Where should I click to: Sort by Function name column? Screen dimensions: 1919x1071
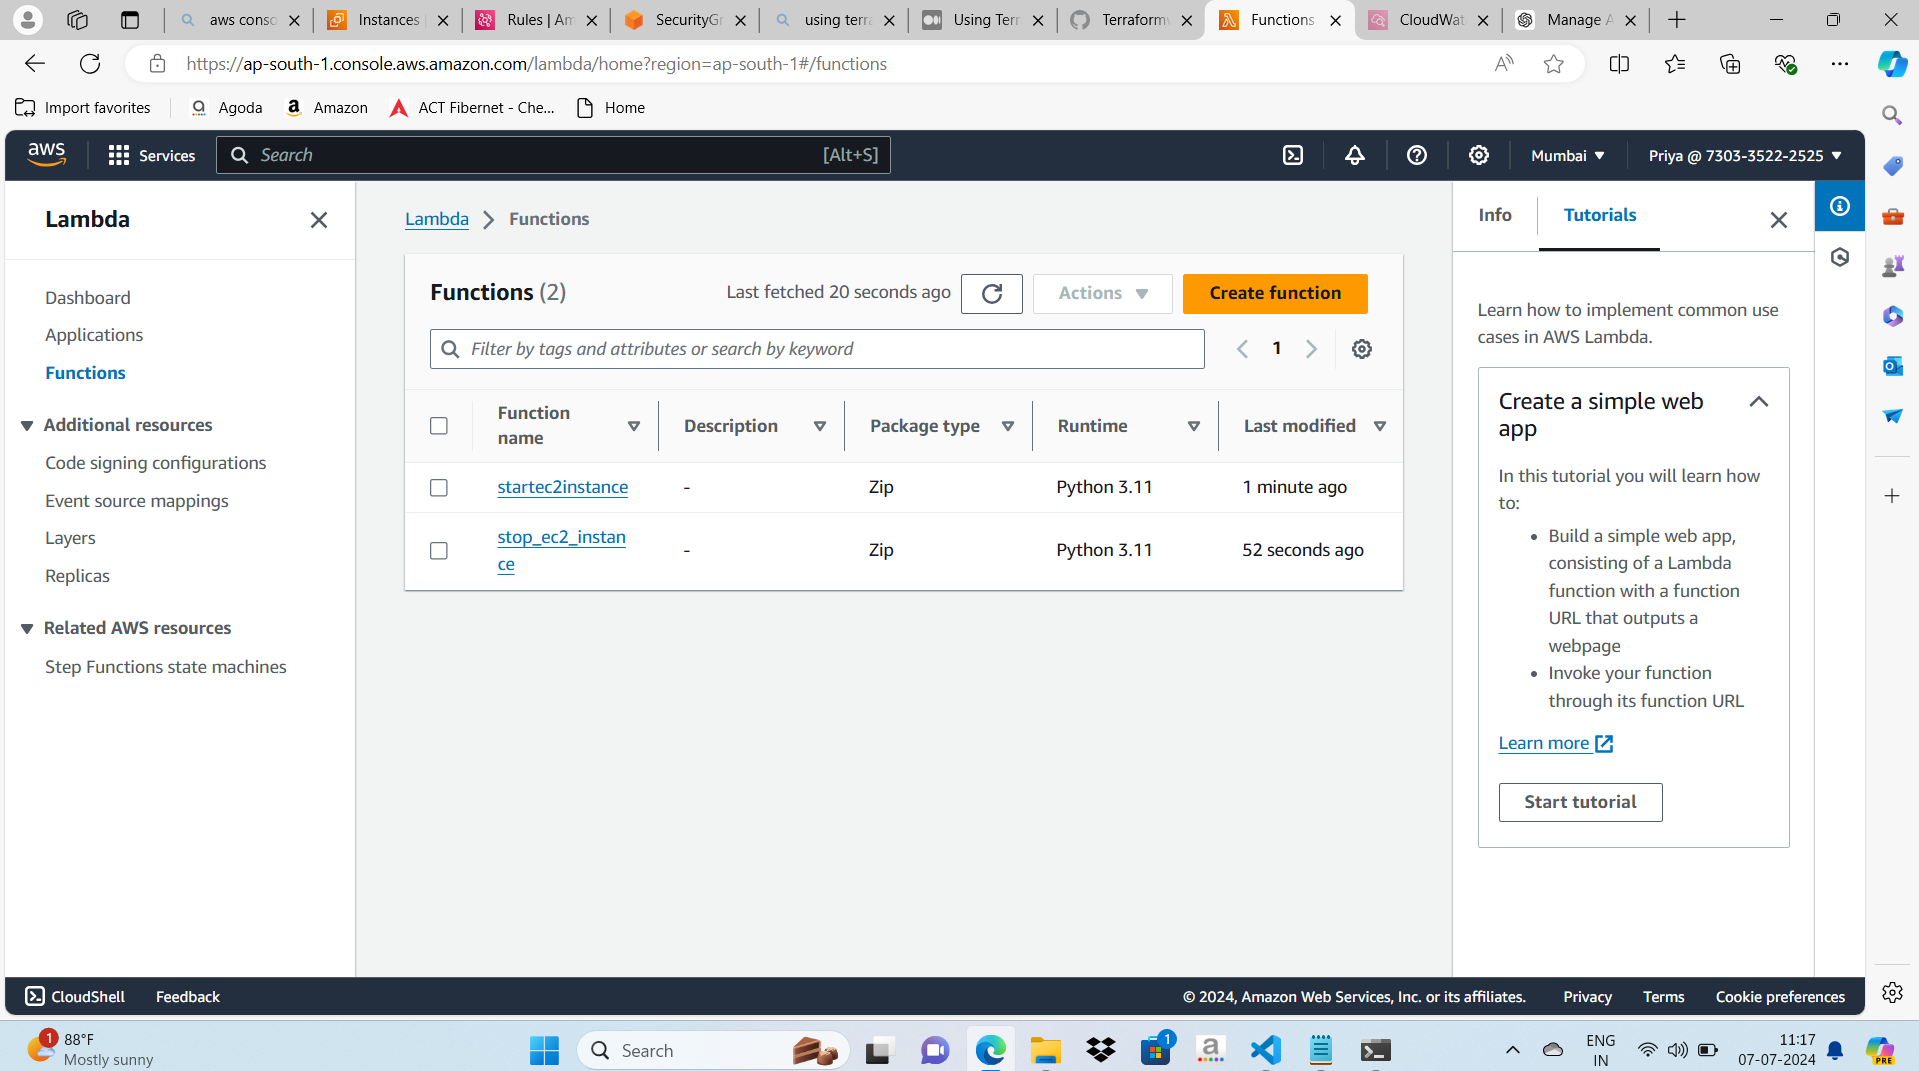pos(634,426)
